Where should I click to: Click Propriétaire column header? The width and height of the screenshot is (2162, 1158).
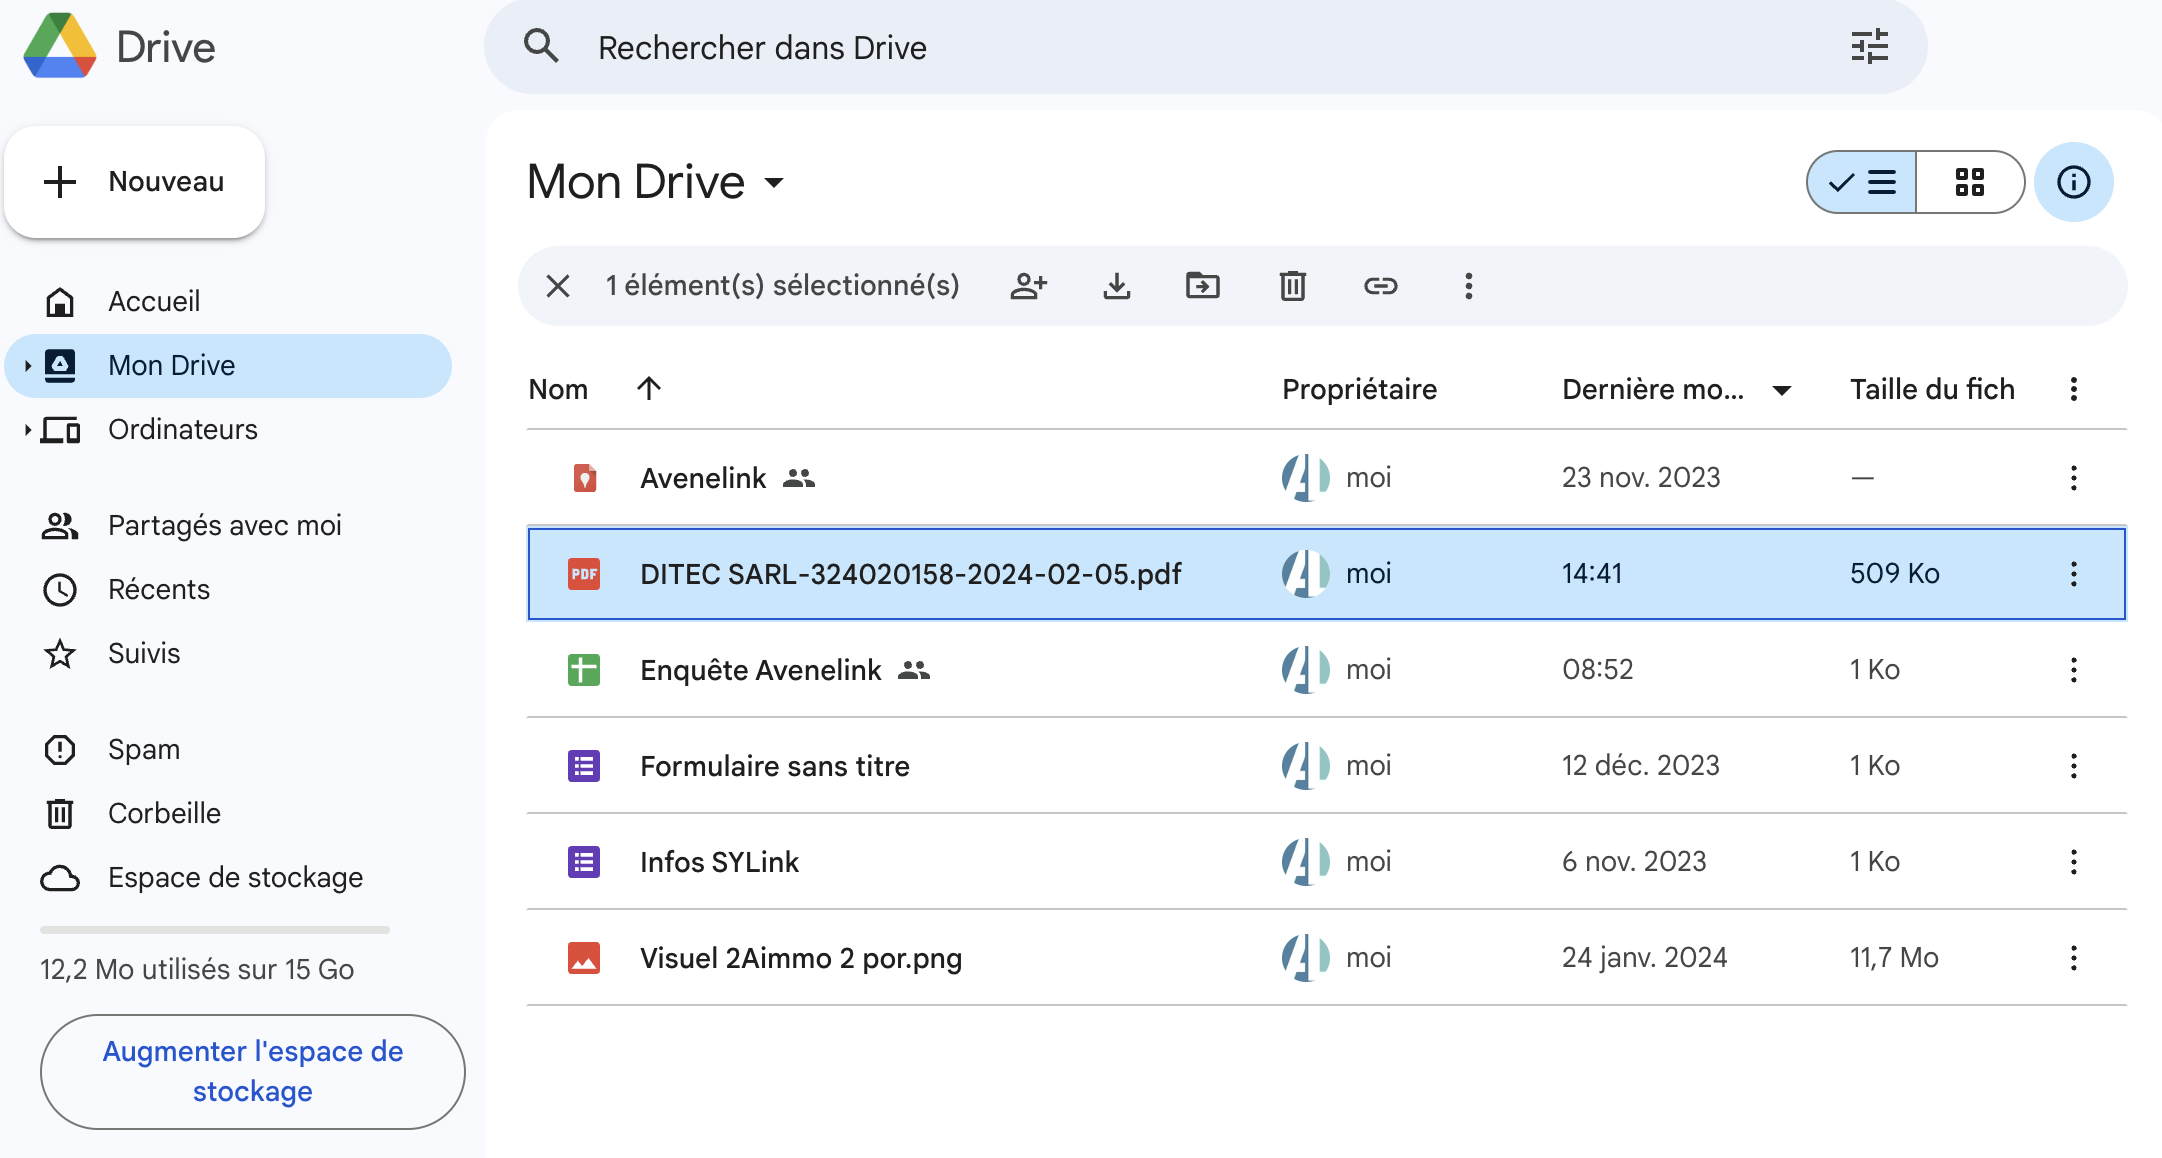click(x=1359, y=389)
